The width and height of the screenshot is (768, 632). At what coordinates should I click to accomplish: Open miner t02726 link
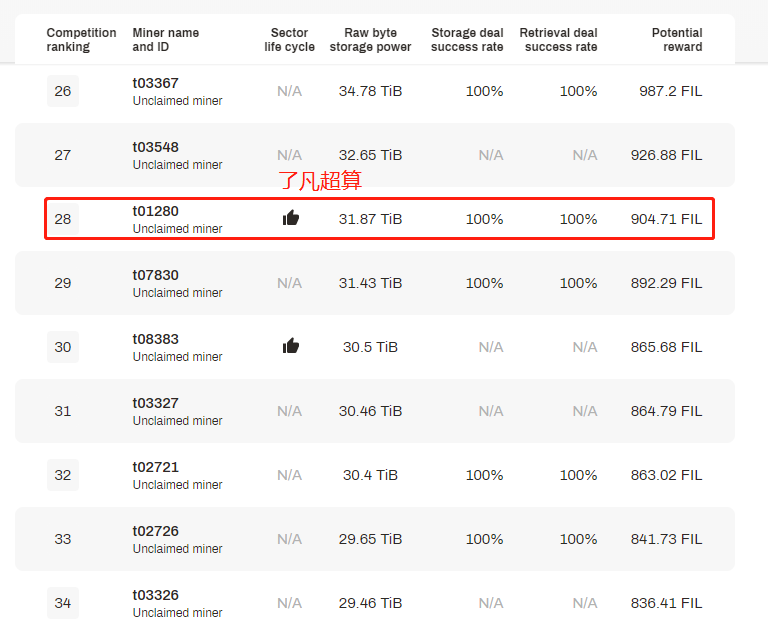coord(155,531)
